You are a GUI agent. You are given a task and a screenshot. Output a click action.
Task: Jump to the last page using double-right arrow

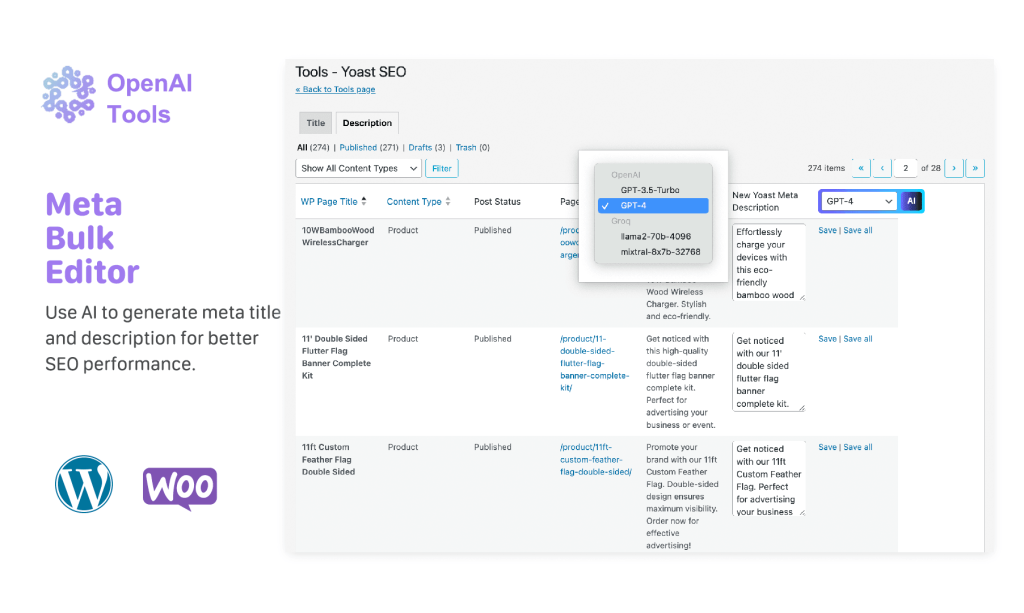pos(977,168)
